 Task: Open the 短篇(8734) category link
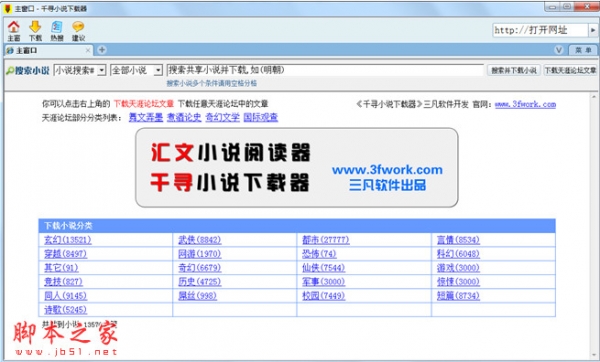pos(458,295)
